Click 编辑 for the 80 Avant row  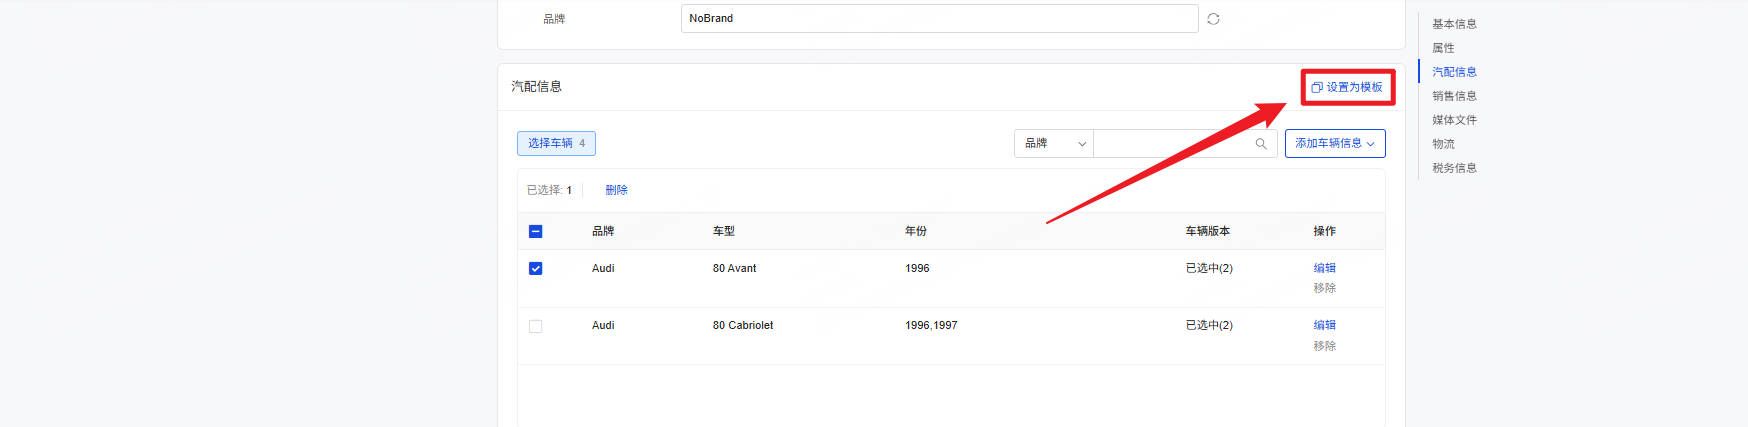pyautogui.click(x=1324, y=268)
